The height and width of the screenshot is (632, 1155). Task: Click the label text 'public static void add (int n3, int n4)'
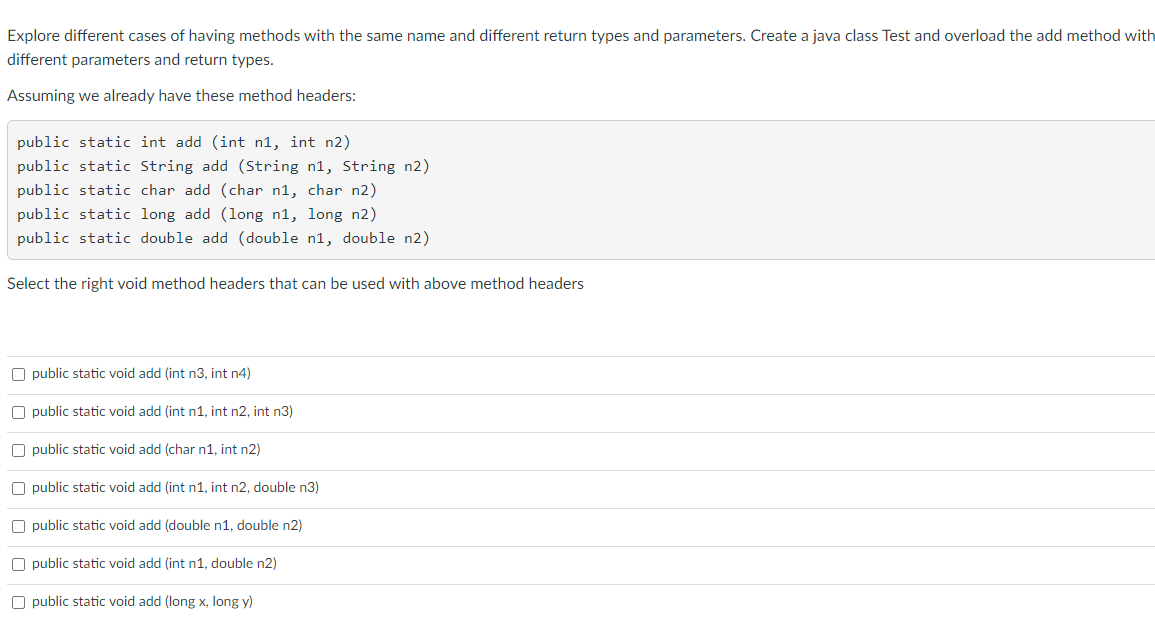[141, 373]
